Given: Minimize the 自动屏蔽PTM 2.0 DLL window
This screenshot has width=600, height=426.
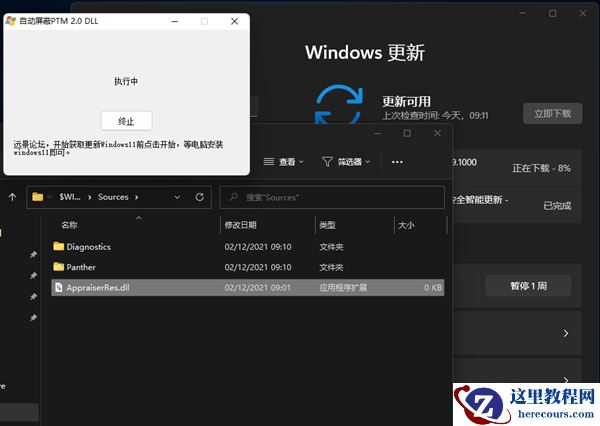Looking at the screenshot, I should tap(175, 21).
